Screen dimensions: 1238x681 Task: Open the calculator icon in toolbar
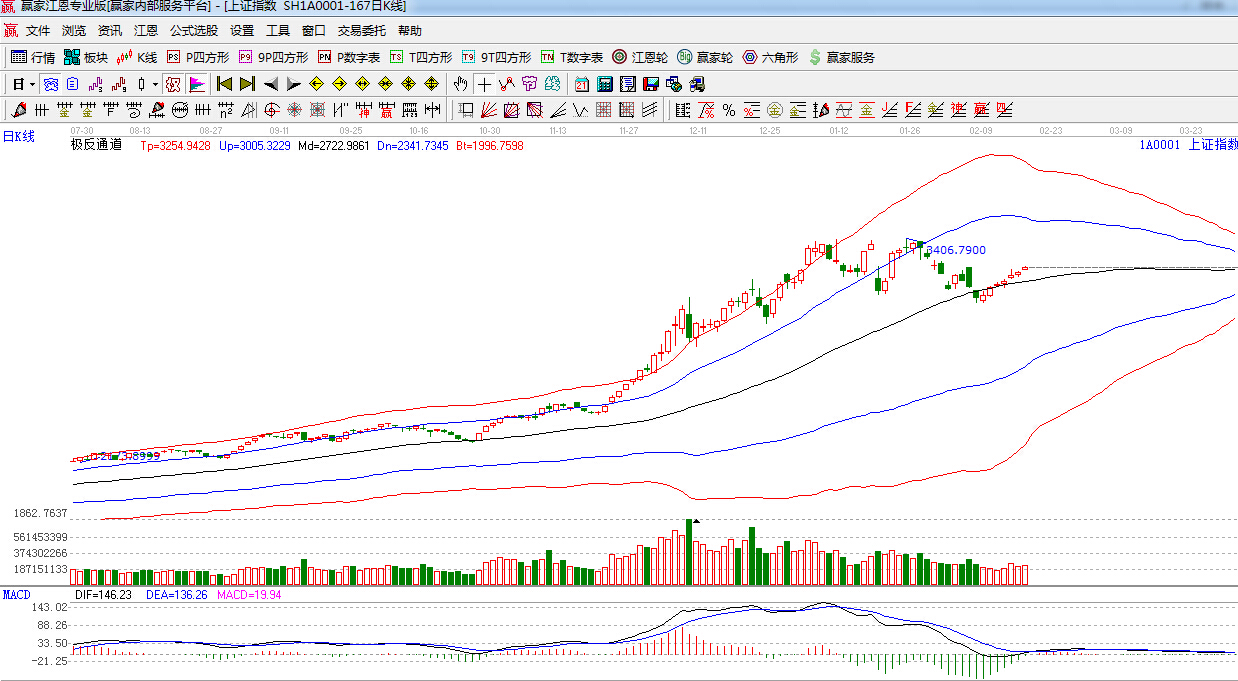point(605,83)
